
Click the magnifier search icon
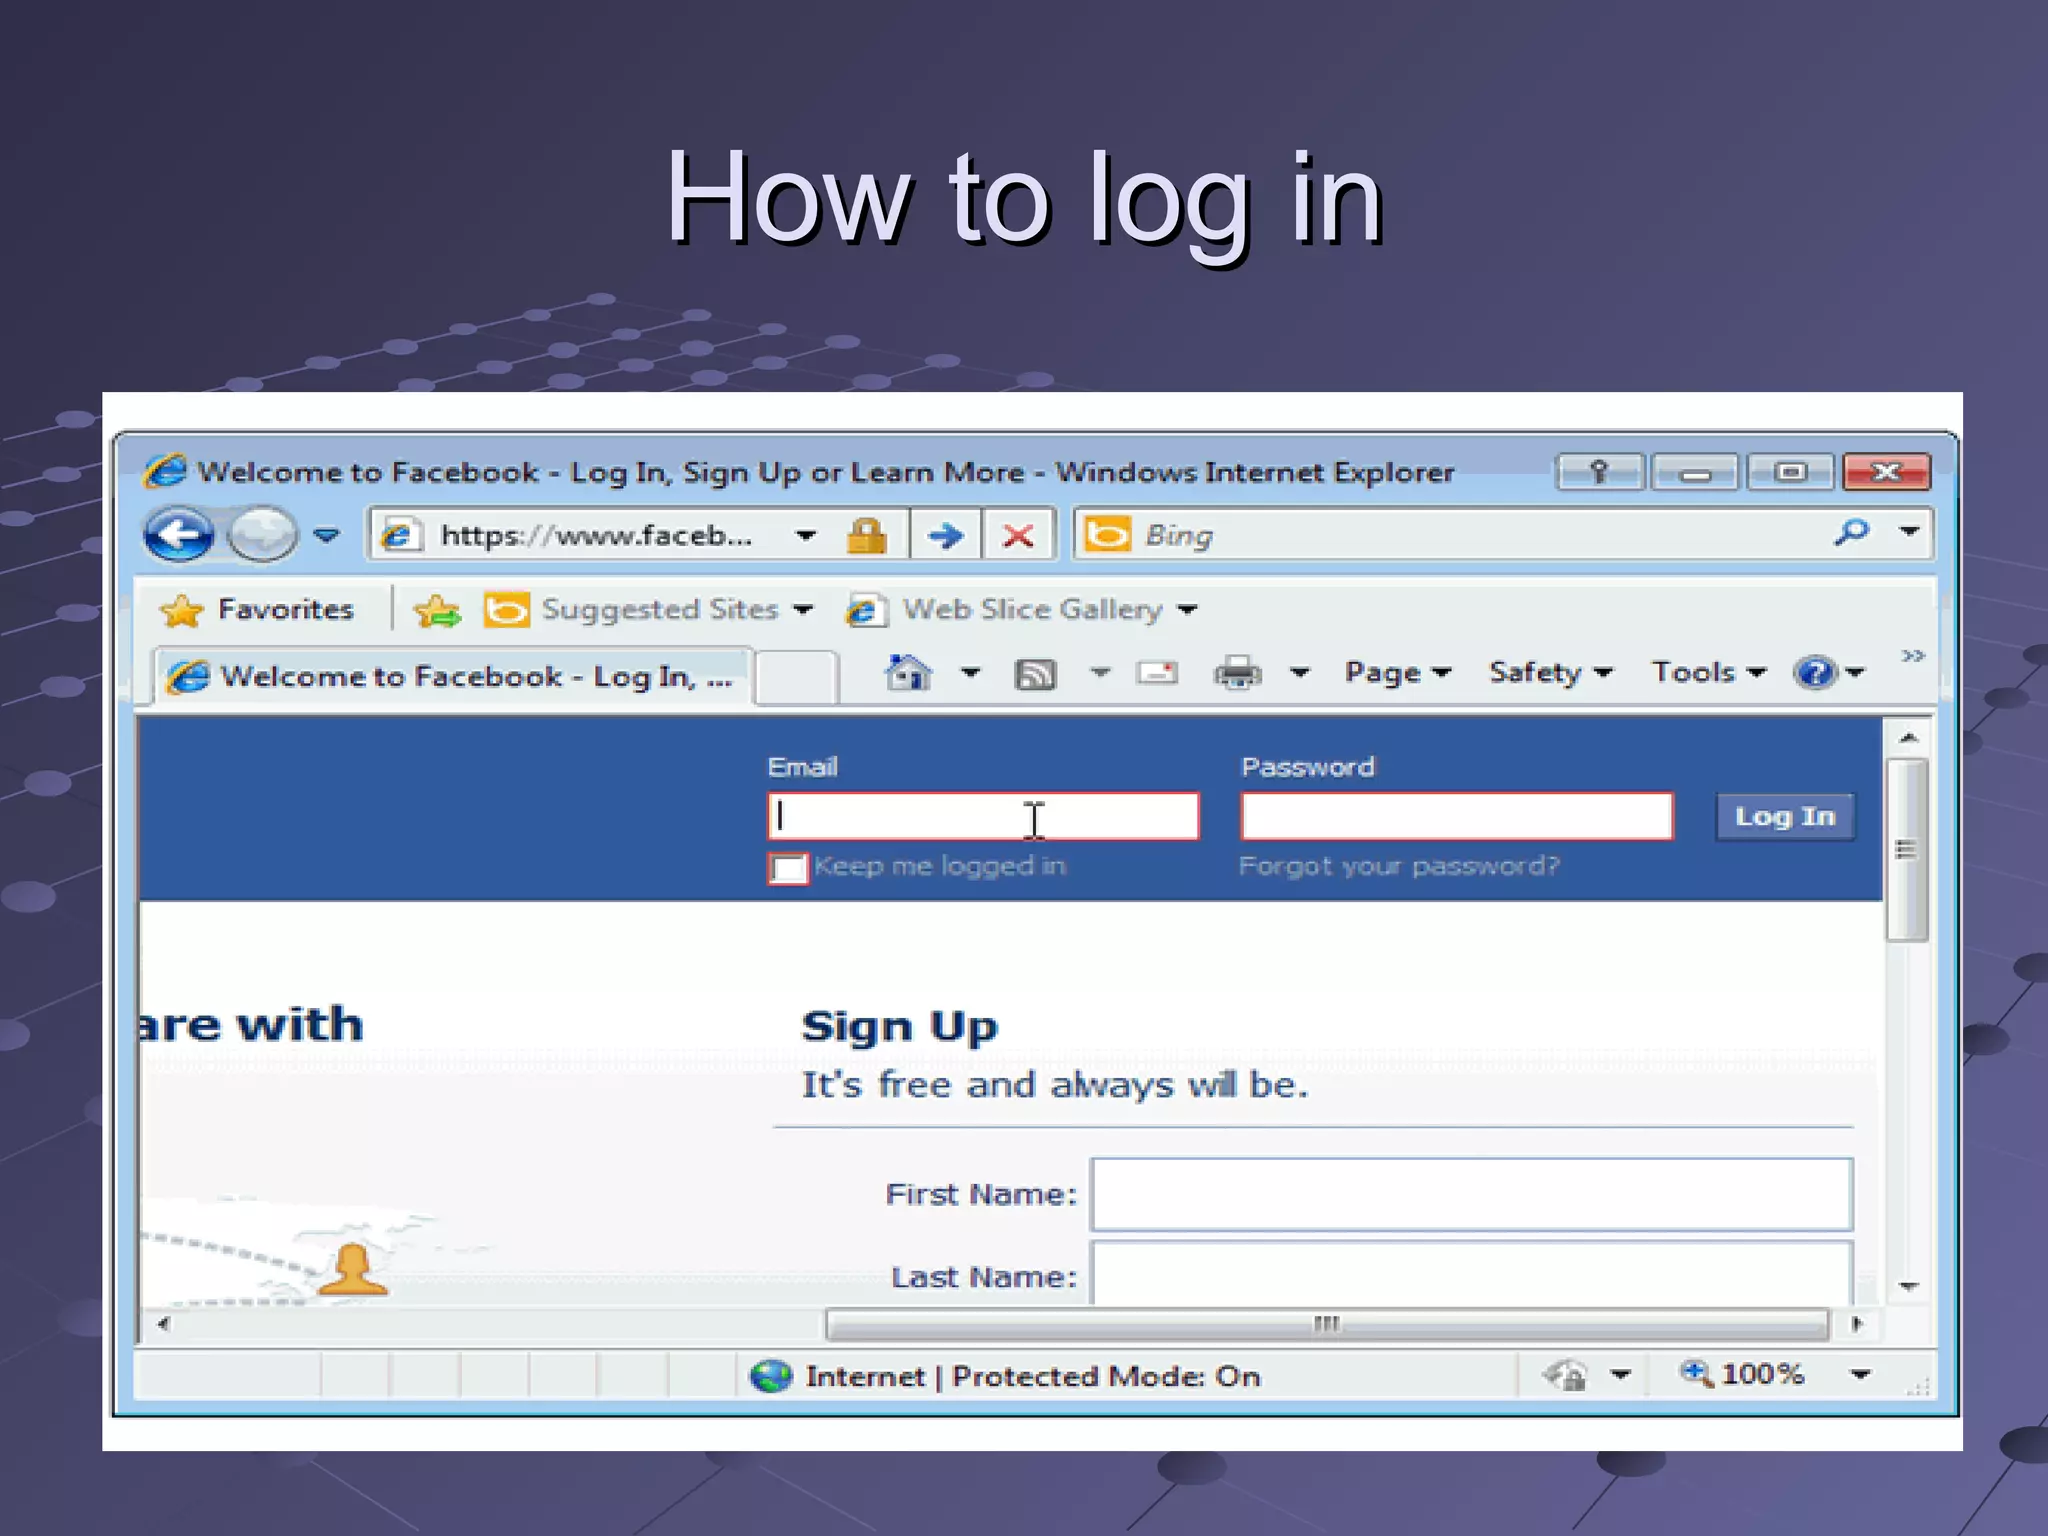(1851, 532)
